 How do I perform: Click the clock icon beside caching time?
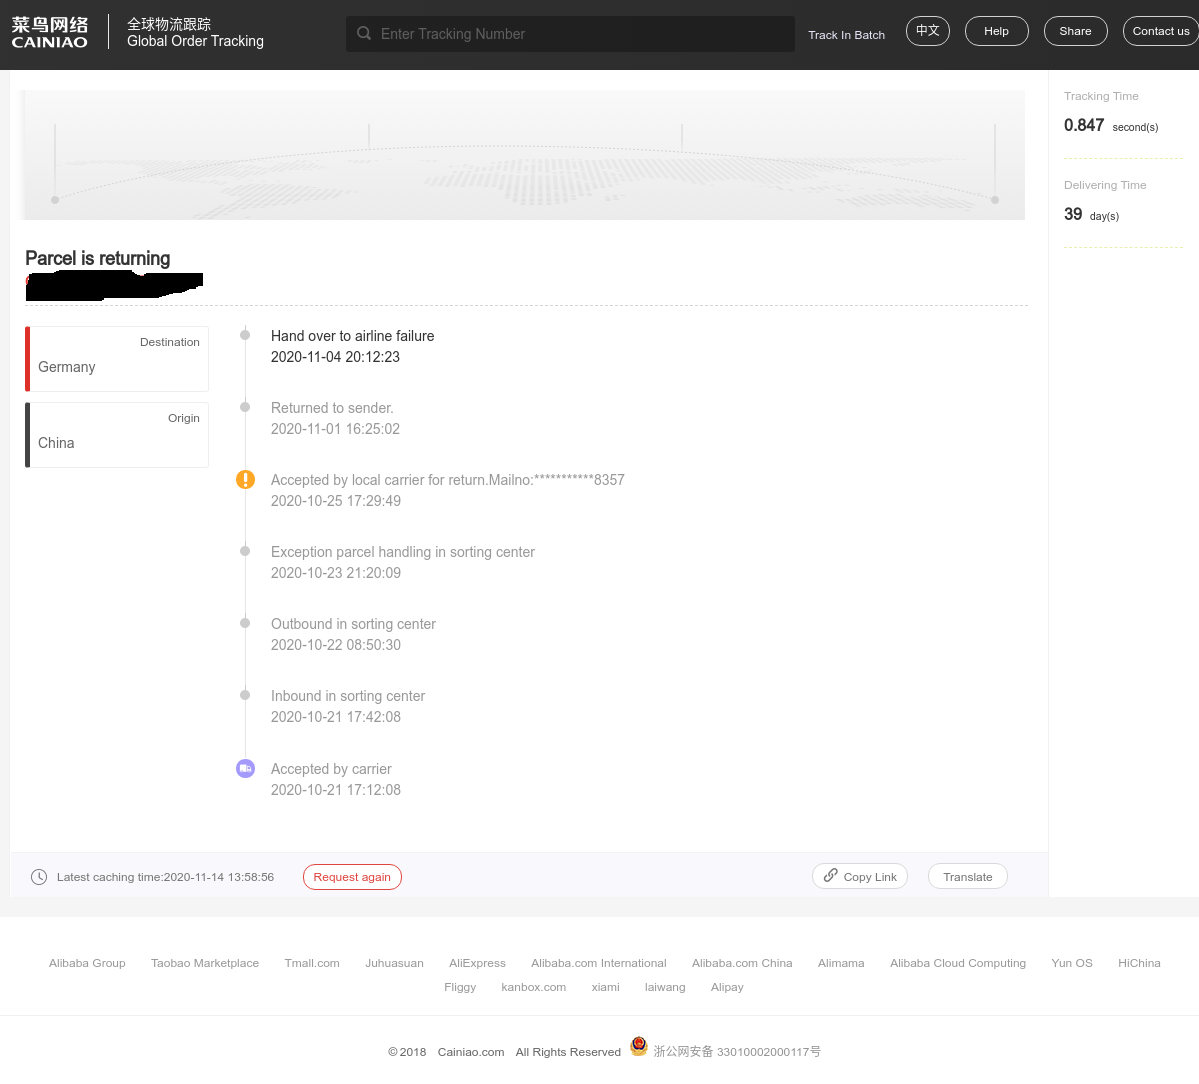(39, 877)
